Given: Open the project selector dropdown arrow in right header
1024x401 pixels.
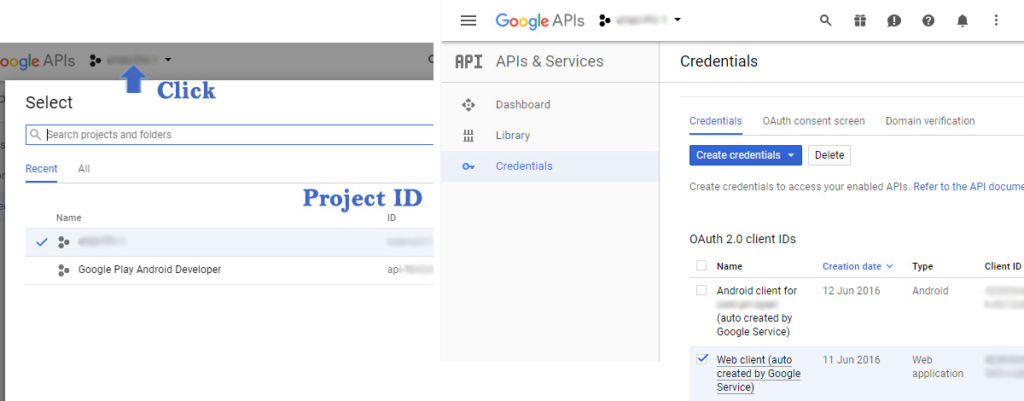Looking at the screenshot, I should [x=677, y=20].
